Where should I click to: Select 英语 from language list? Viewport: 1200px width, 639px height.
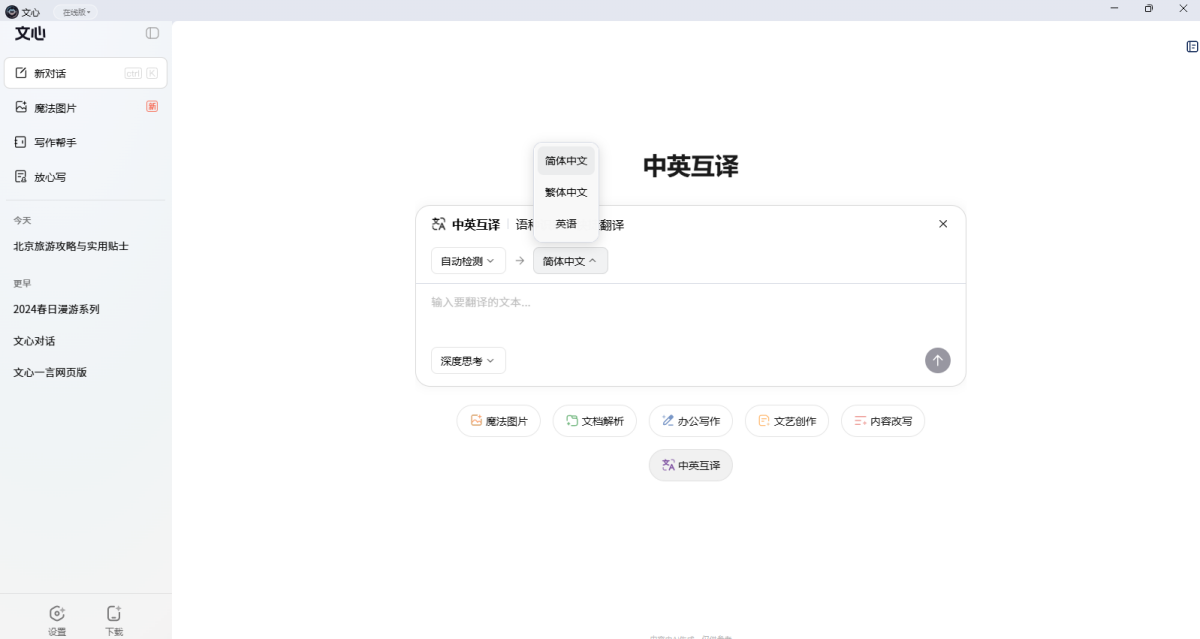pos(566,224)
